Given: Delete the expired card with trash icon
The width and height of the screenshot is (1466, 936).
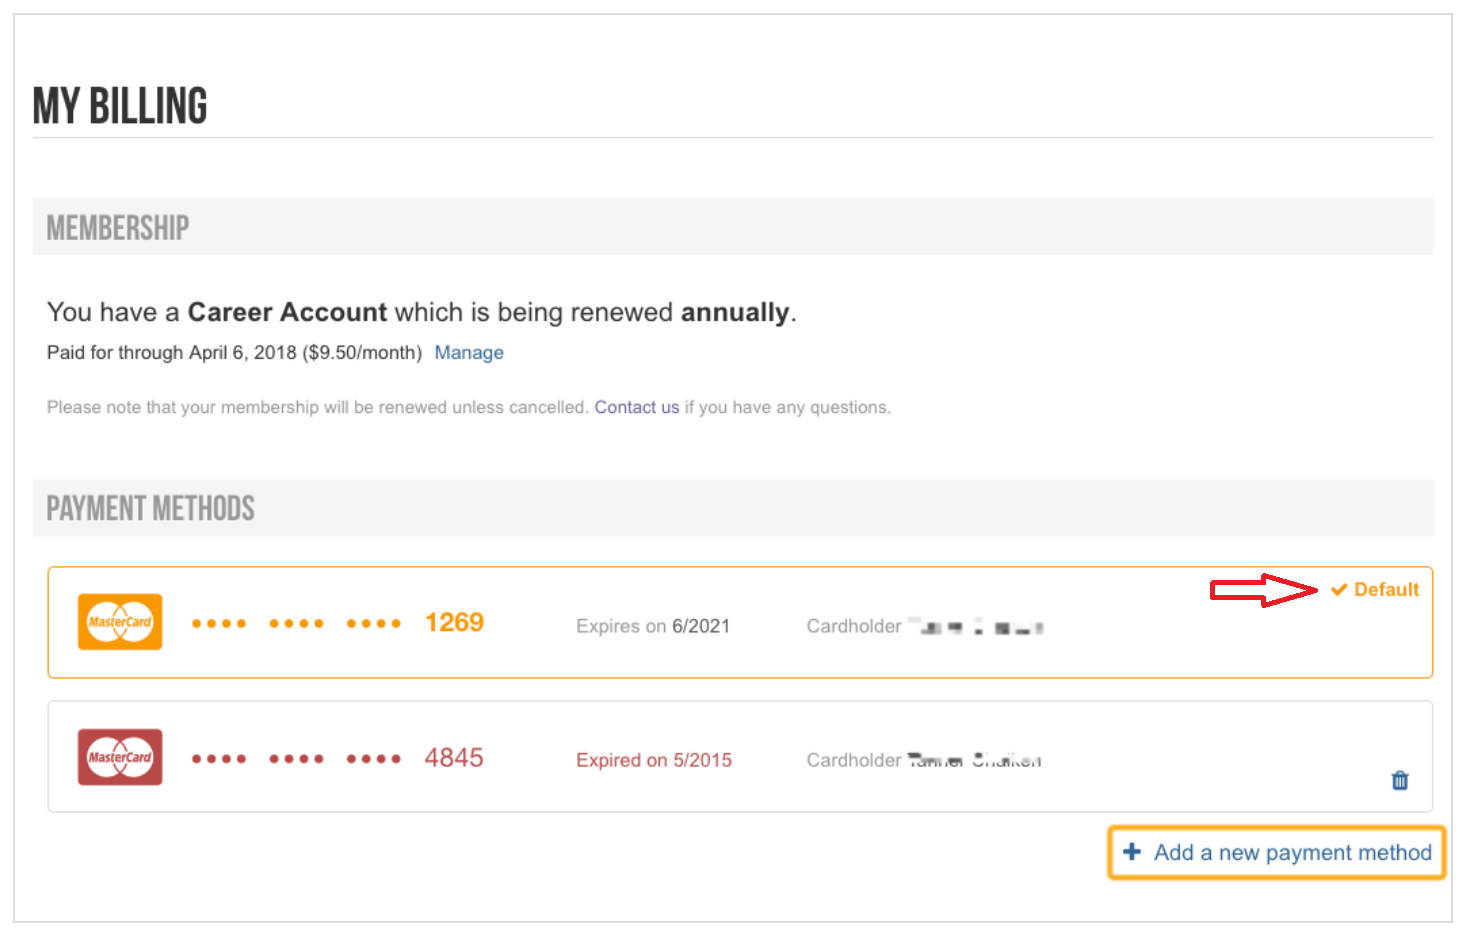Looking at the screenshot, I should click(x=1400, y=780).
